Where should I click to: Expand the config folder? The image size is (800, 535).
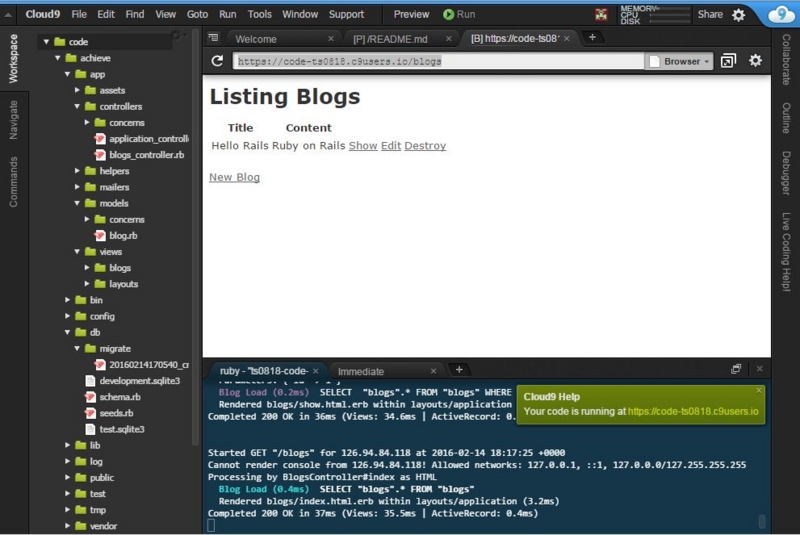tap(67, 316)
